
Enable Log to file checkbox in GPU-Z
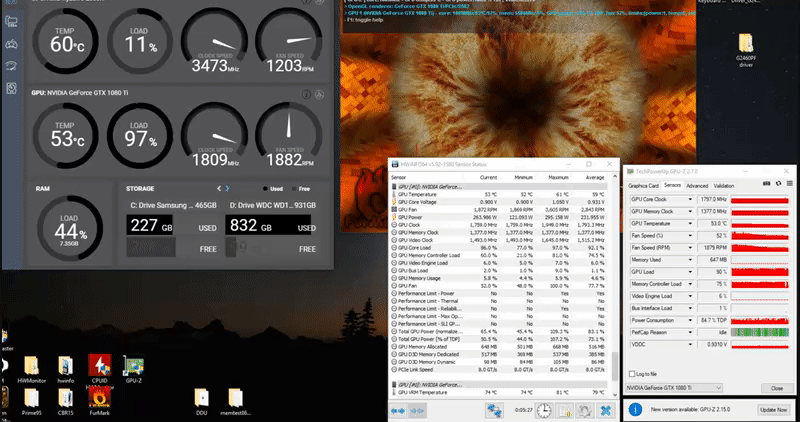tap(632, 374)
